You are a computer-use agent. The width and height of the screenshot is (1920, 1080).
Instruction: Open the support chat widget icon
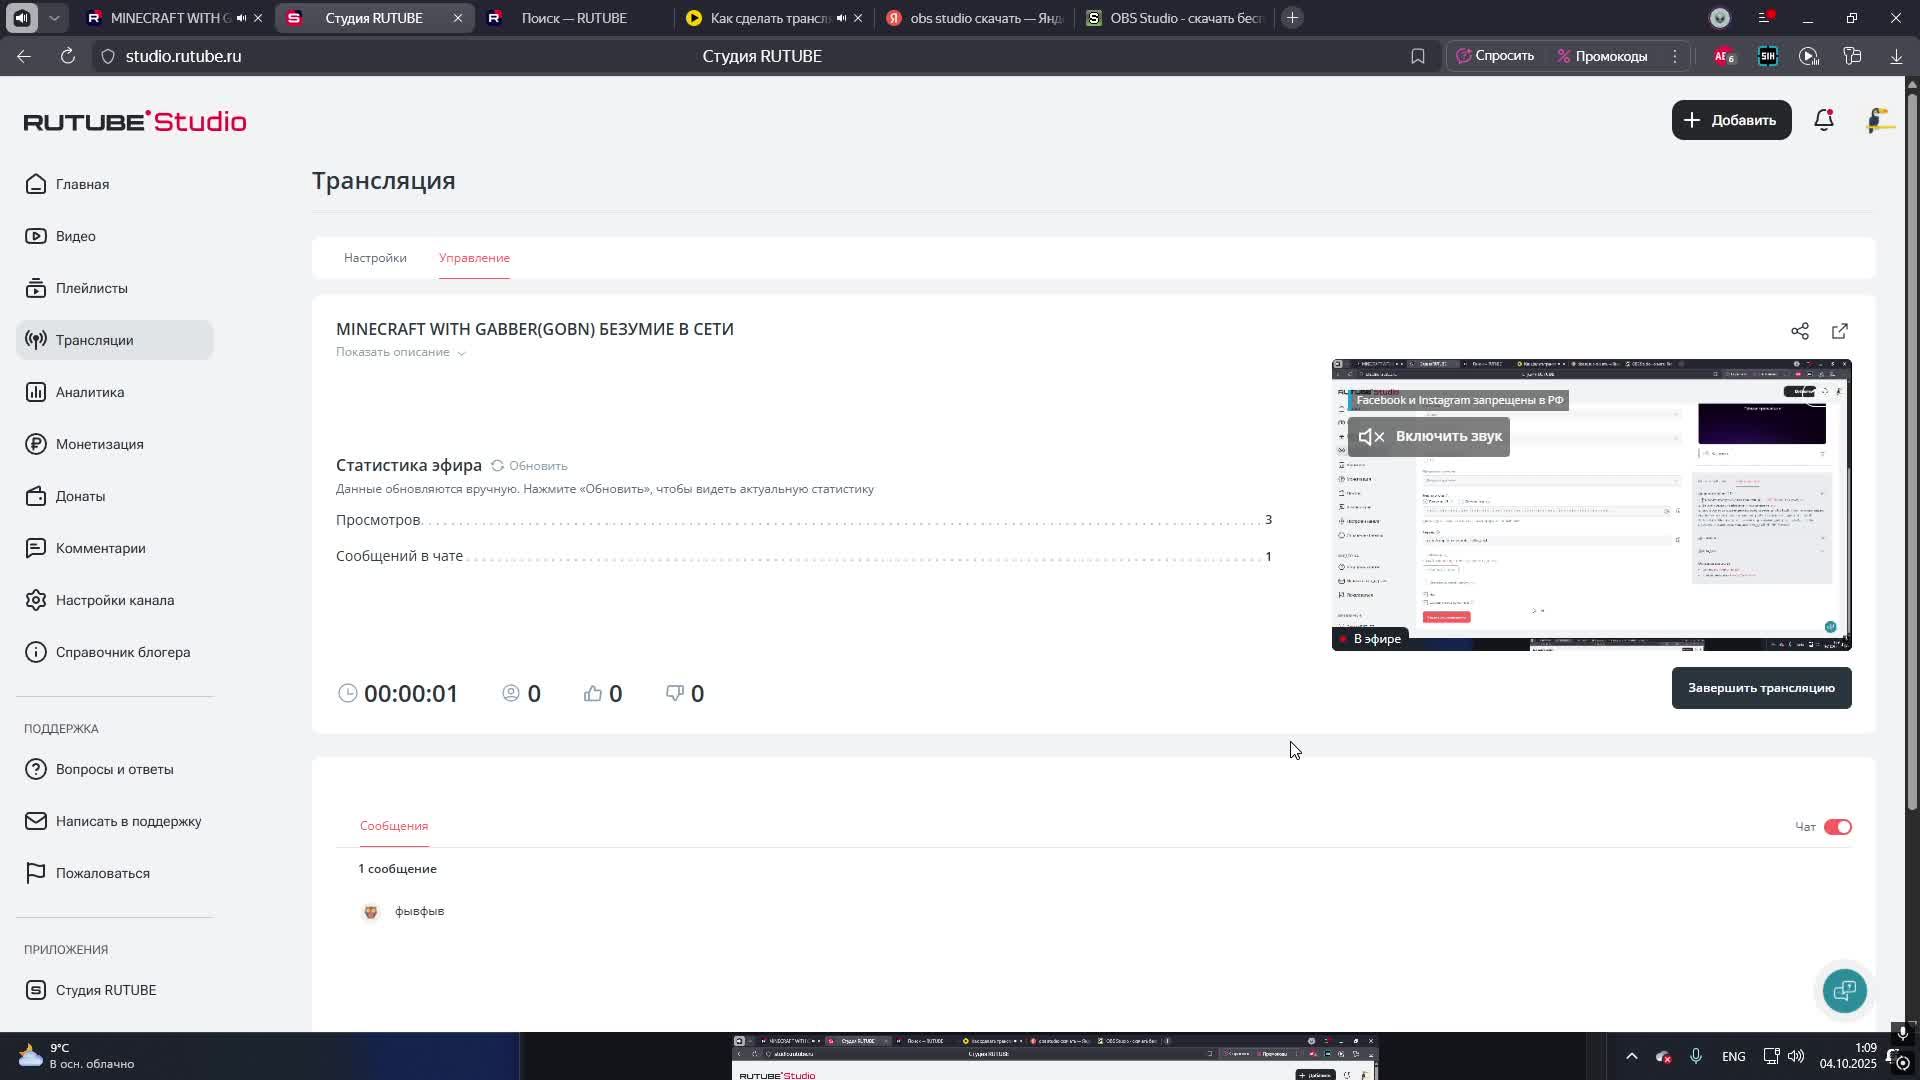[x=1844, y=990]
